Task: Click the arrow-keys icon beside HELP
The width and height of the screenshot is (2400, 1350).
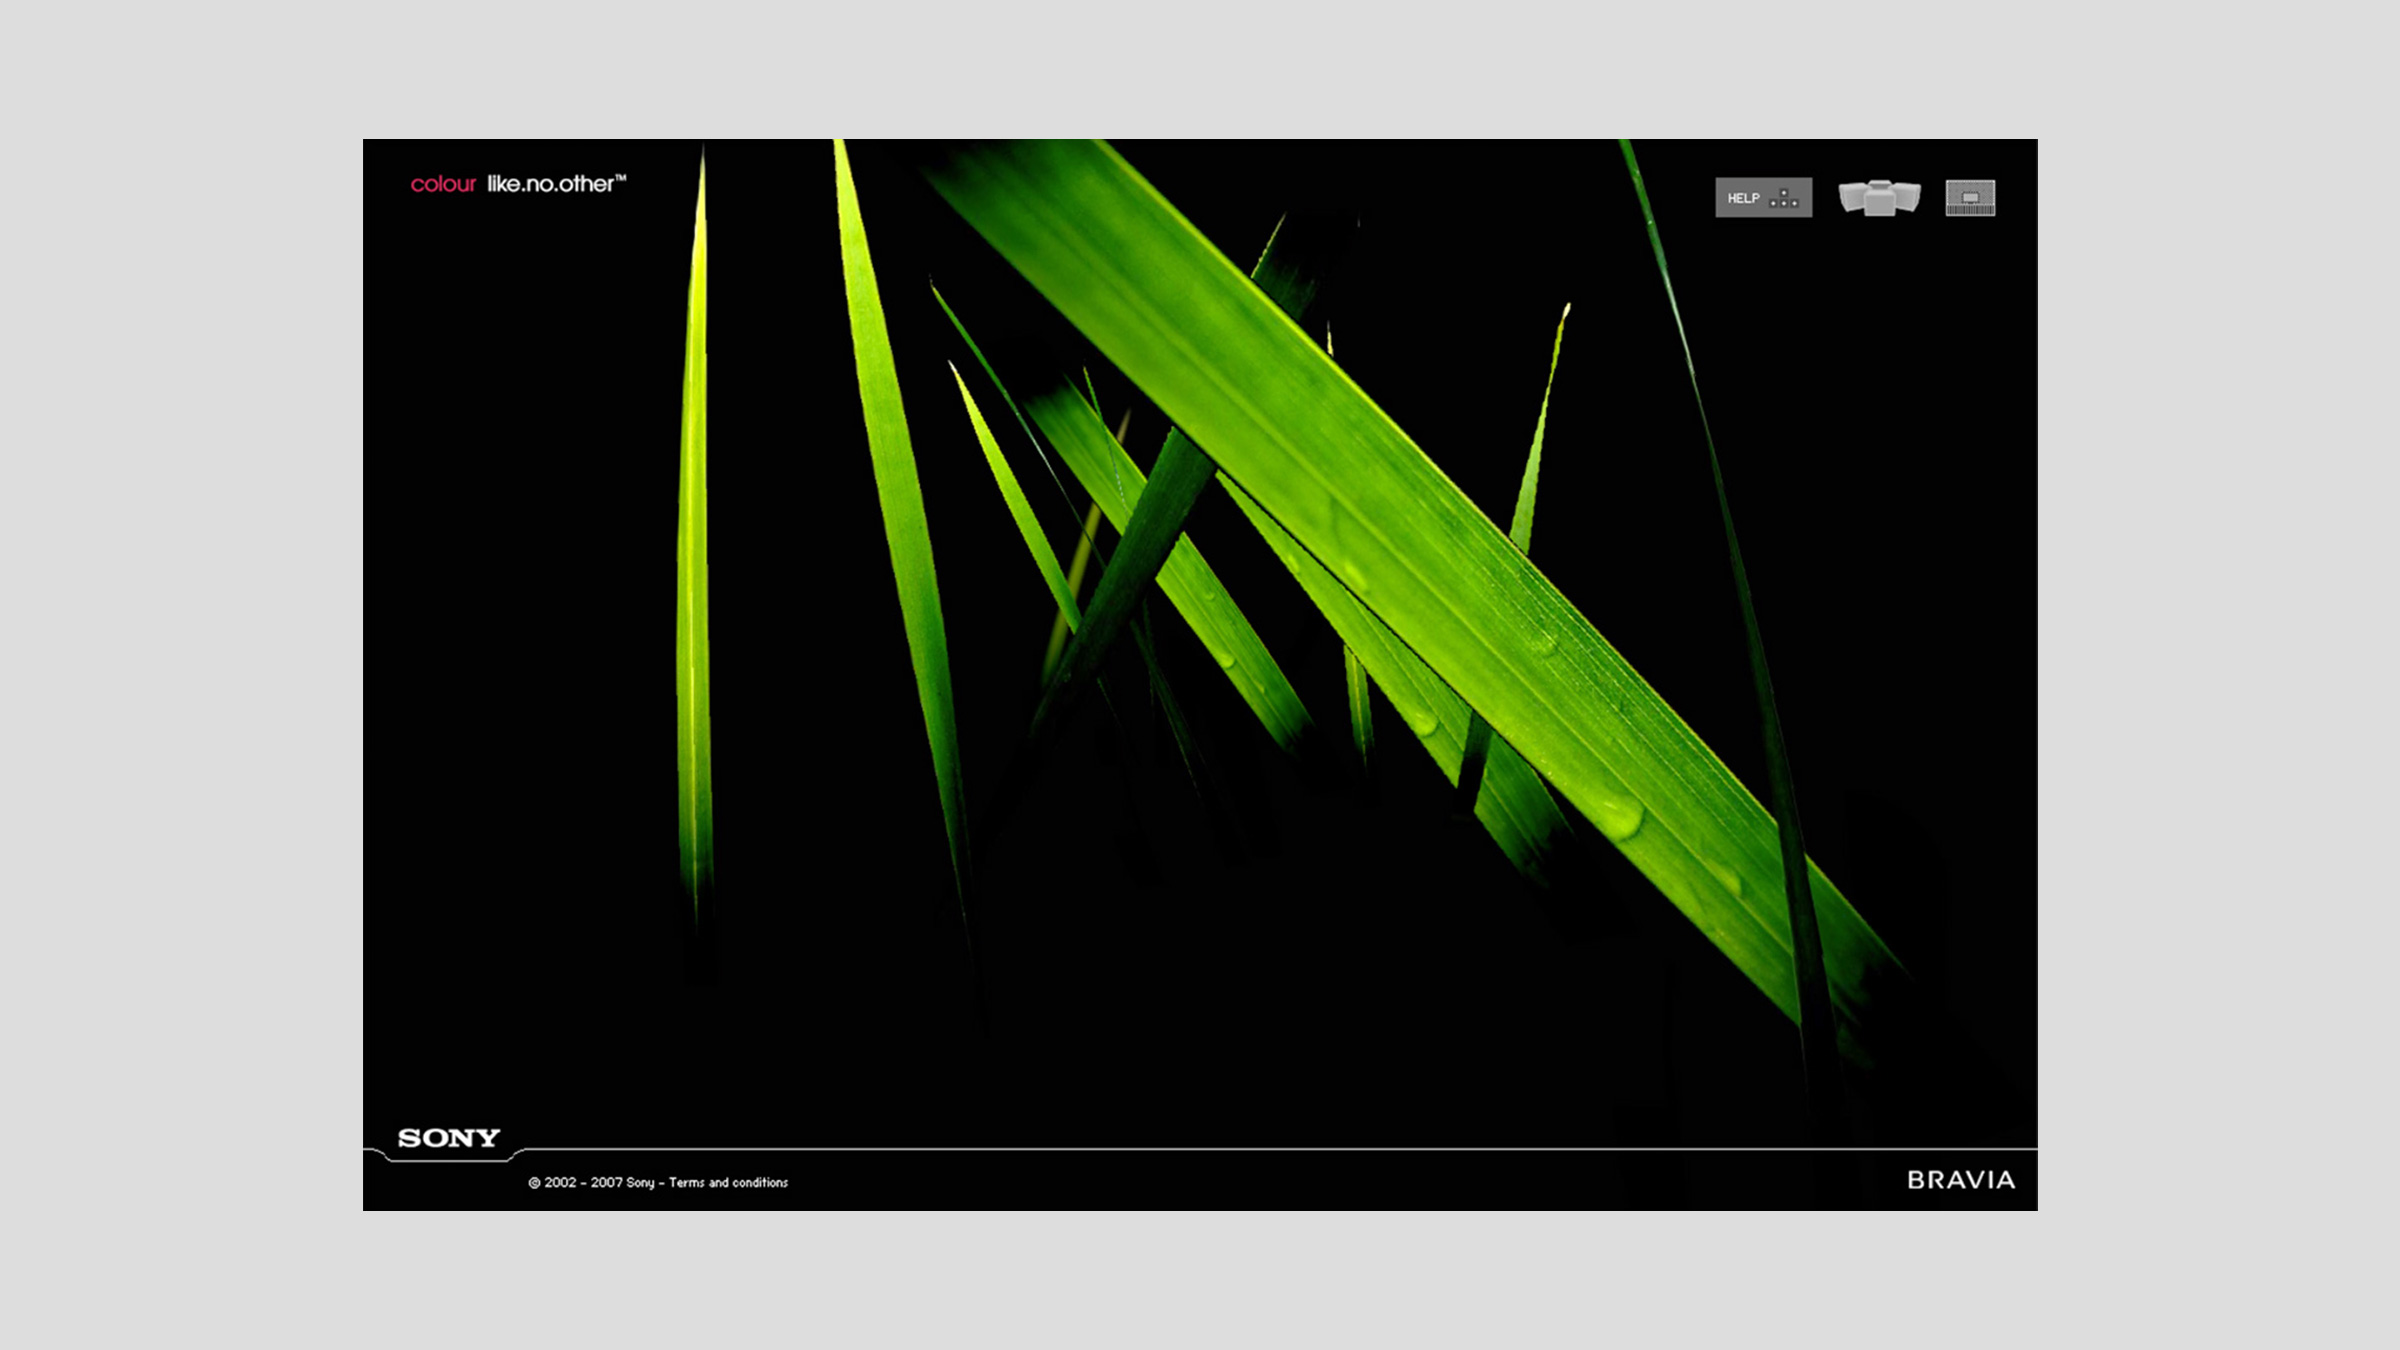Action: click(x=1784, y=199)
